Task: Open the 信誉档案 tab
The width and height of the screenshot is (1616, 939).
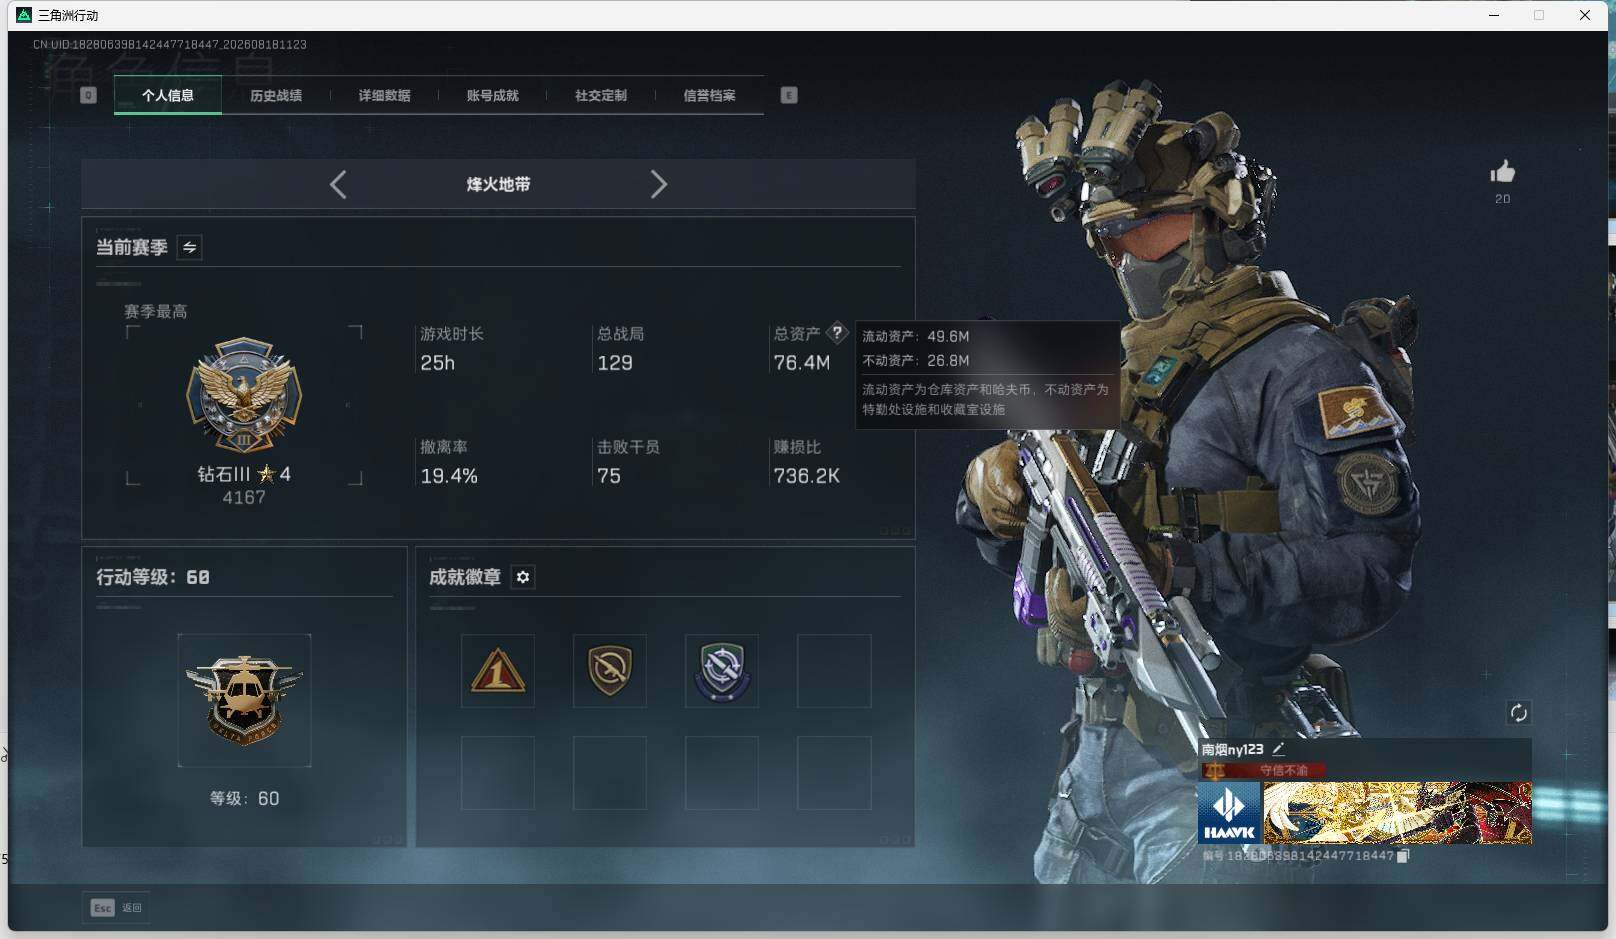Action: [x=709, y=95]
